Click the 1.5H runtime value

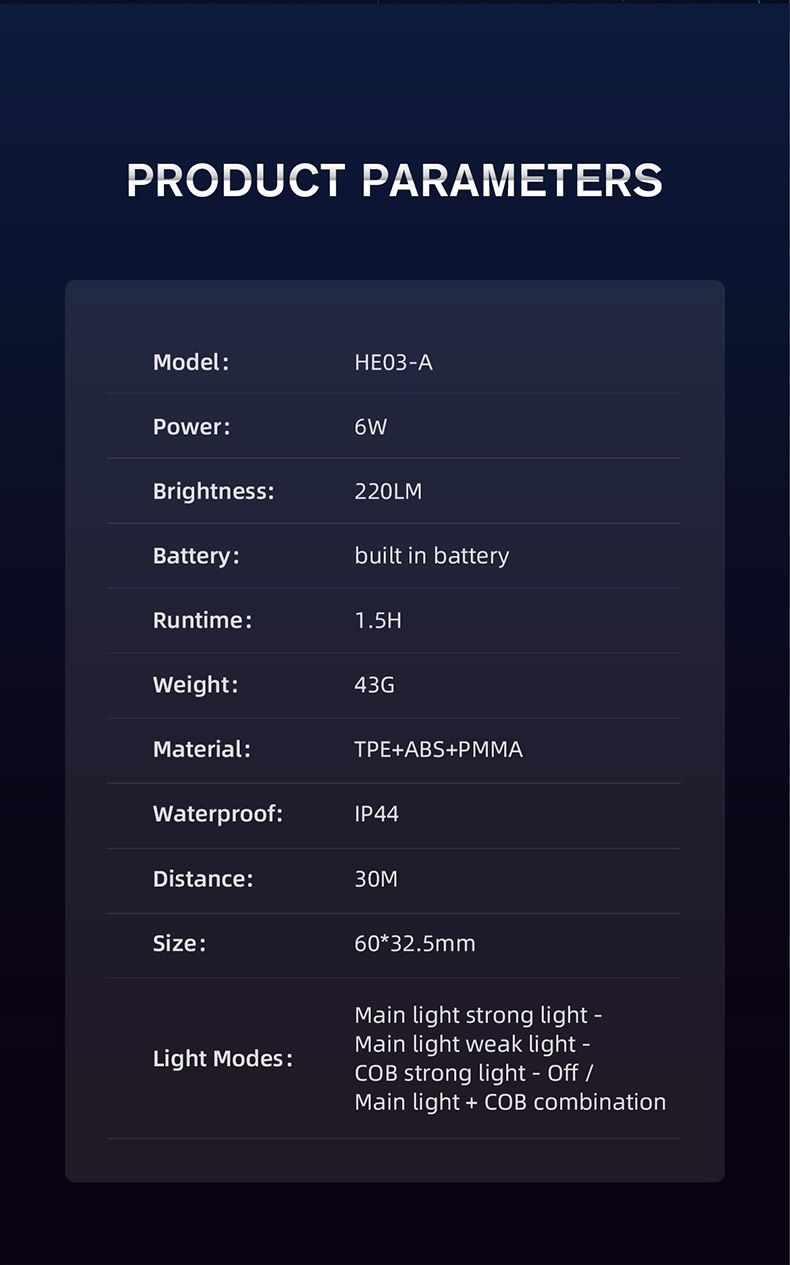point(378,620)
